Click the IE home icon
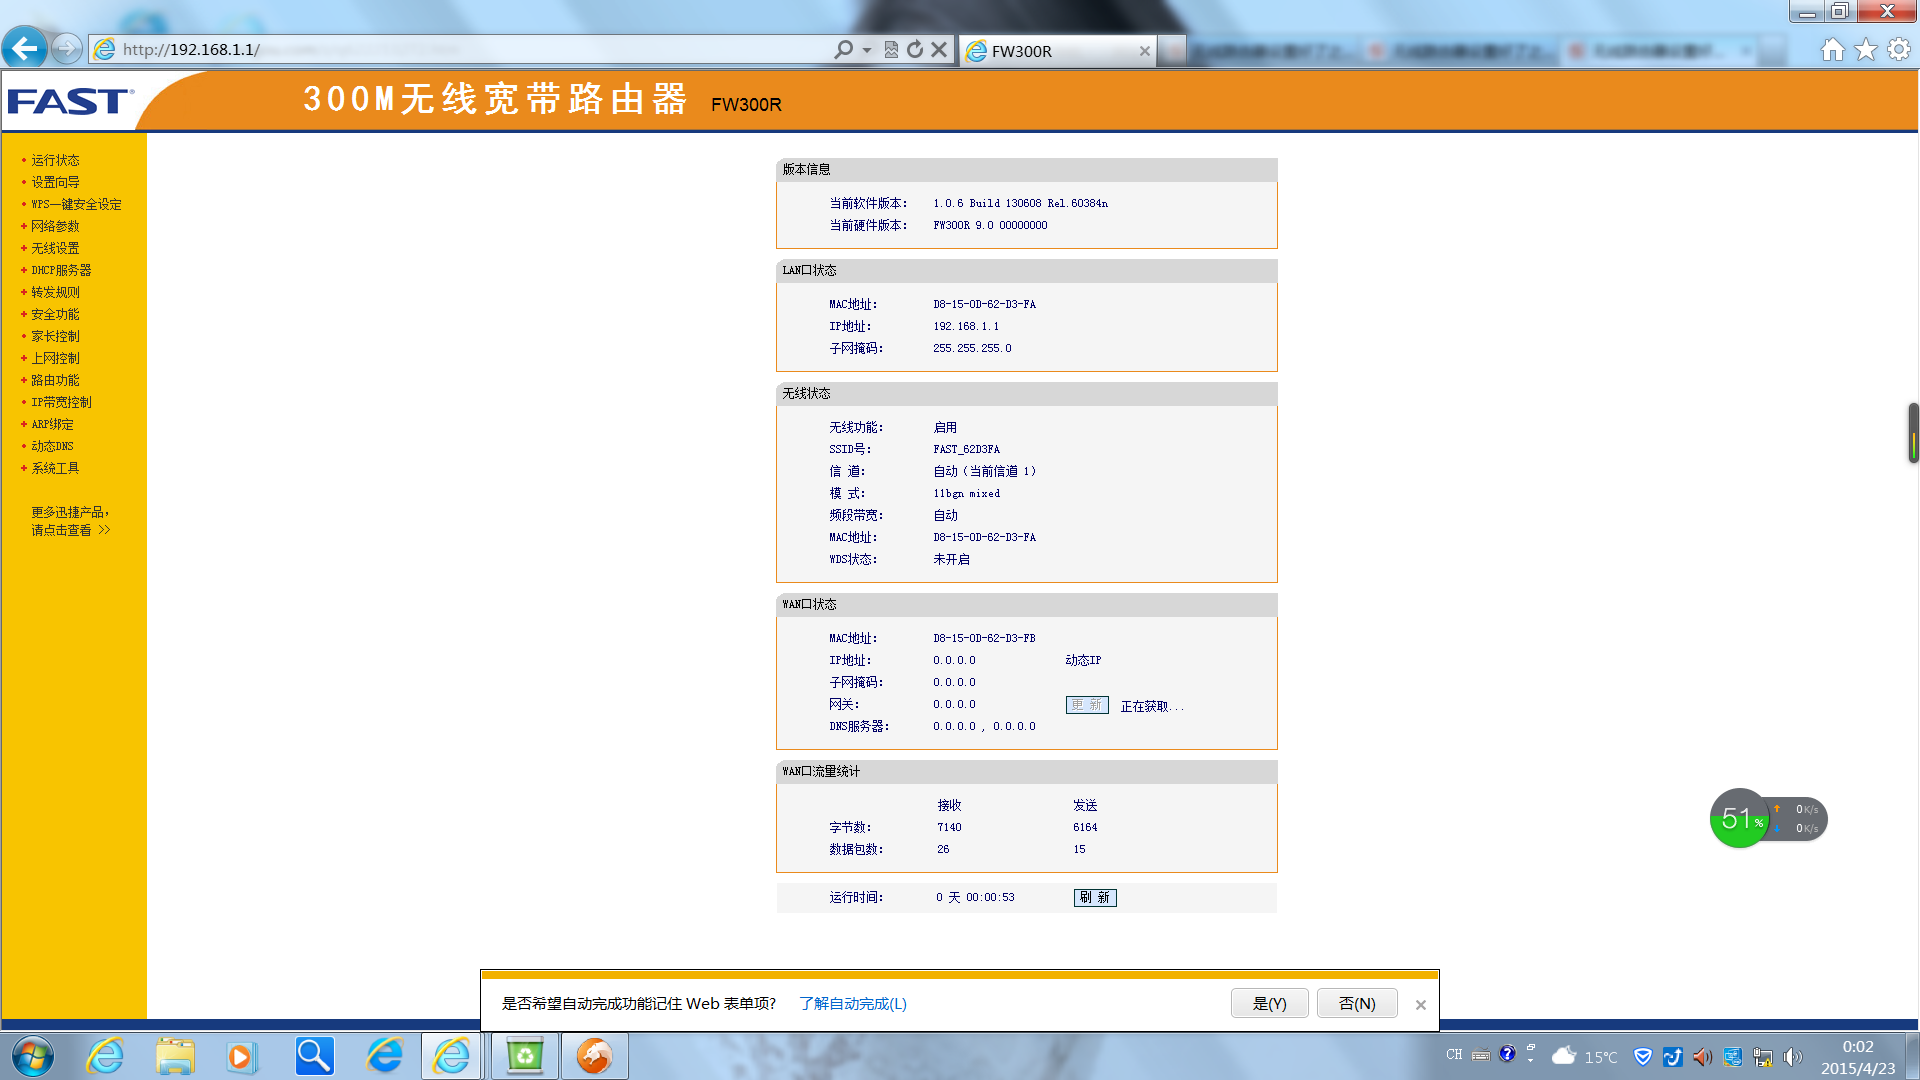1920x1080 pixels. click(x=1832, y=49)
